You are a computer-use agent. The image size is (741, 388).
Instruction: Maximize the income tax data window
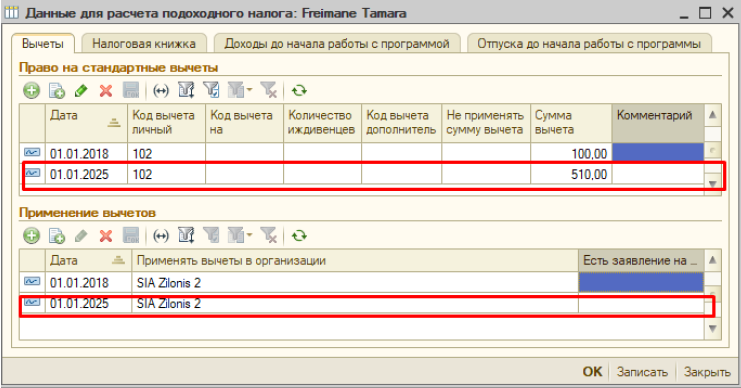coord(705,13)
